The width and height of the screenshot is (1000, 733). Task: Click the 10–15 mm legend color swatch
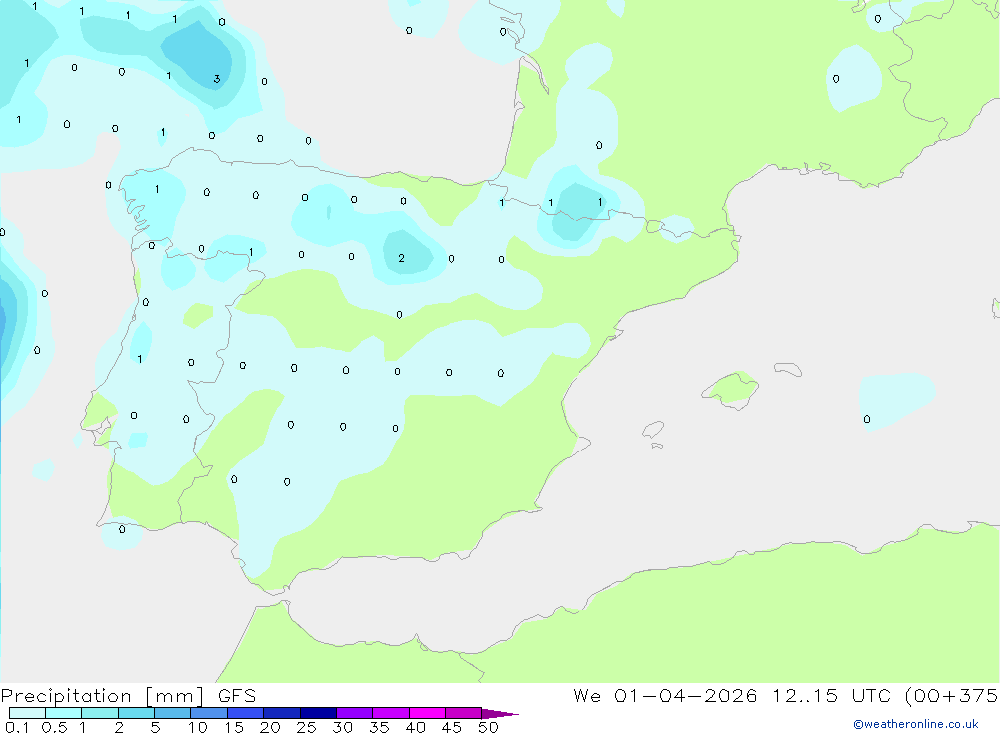coord(209,713)
